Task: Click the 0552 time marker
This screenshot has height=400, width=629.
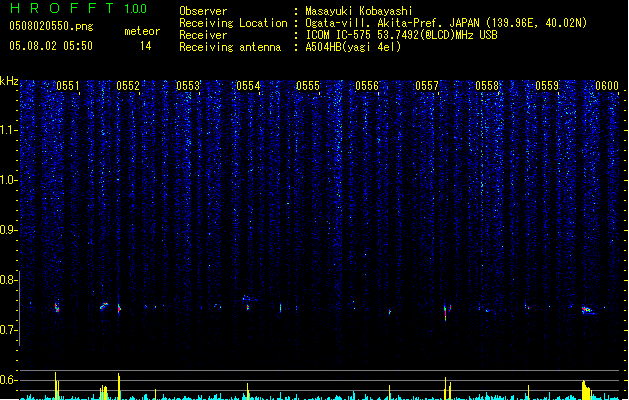Action: [128, 86]
